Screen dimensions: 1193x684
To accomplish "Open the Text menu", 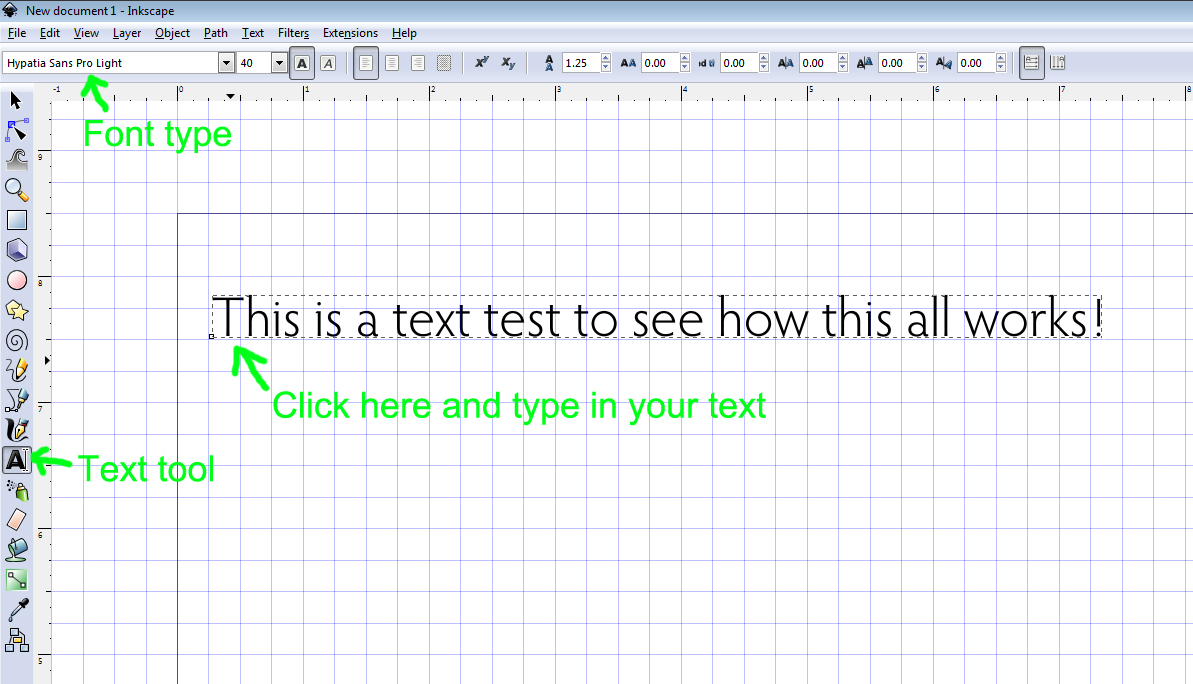I will [252, 33].
